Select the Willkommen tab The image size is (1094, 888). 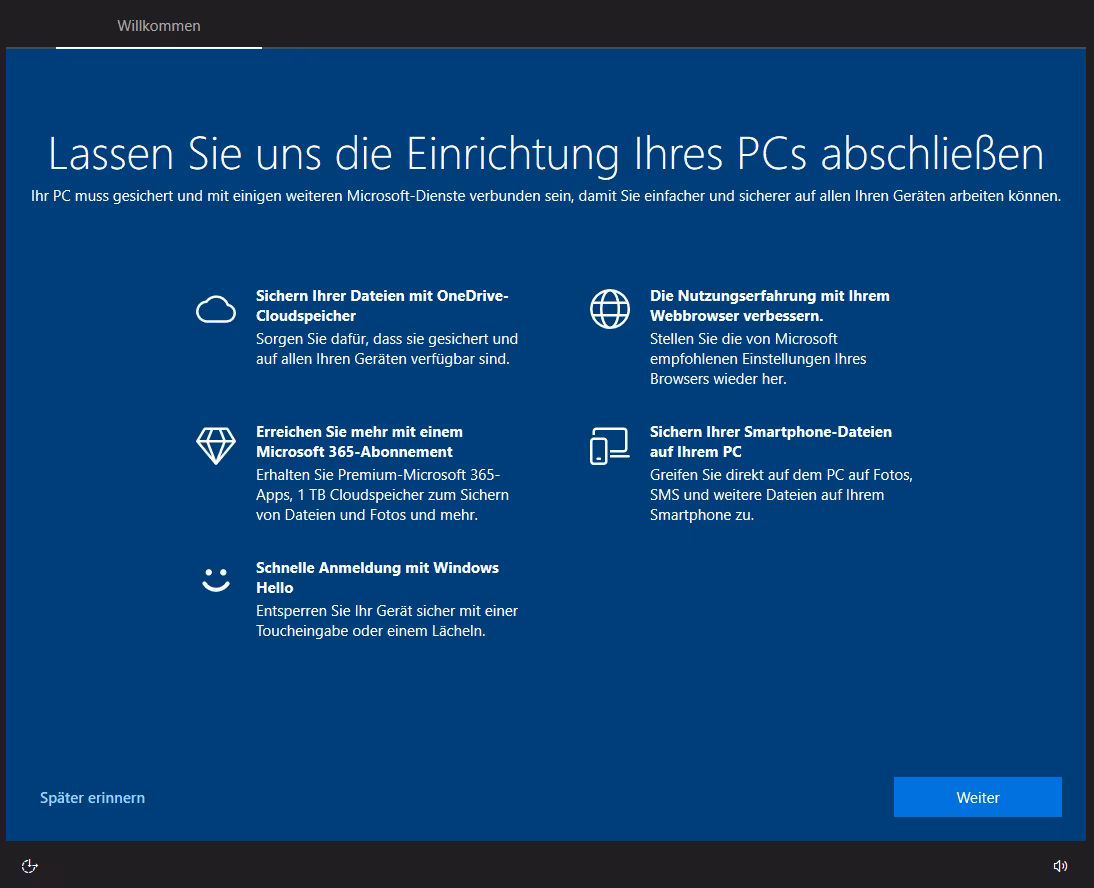pos(158,26)
